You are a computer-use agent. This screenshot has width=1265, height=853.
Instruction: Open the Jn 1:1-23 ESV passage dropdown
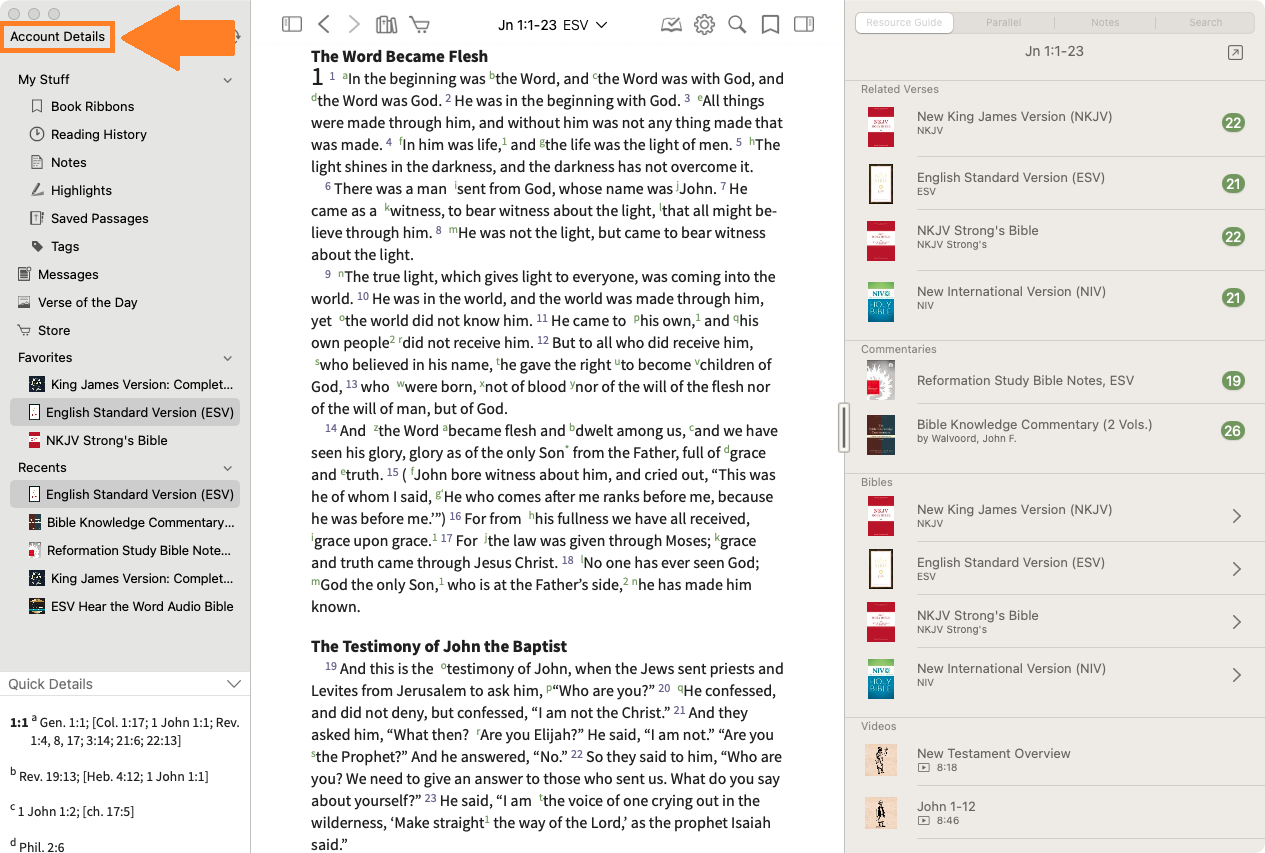pyautogui.click(x=552, y=24)
